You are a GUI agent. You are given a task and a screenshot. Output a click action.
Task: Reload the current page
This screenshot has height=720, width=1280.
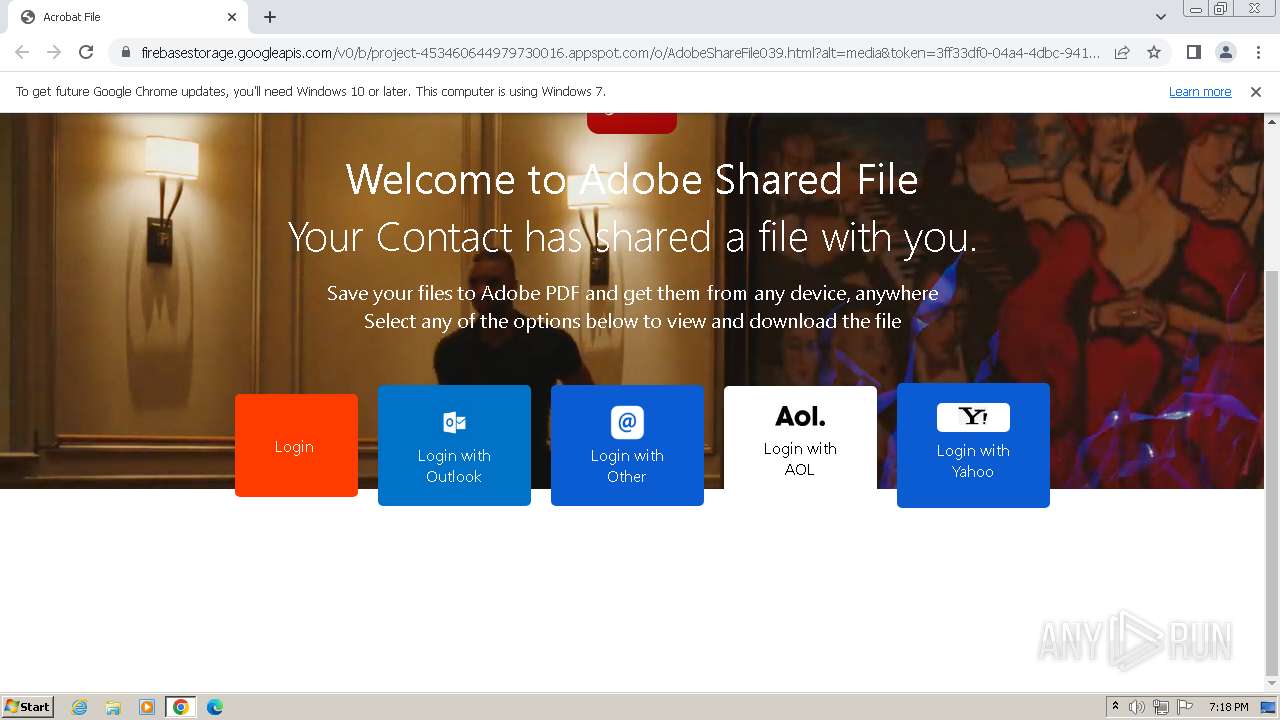pos(86,52)
